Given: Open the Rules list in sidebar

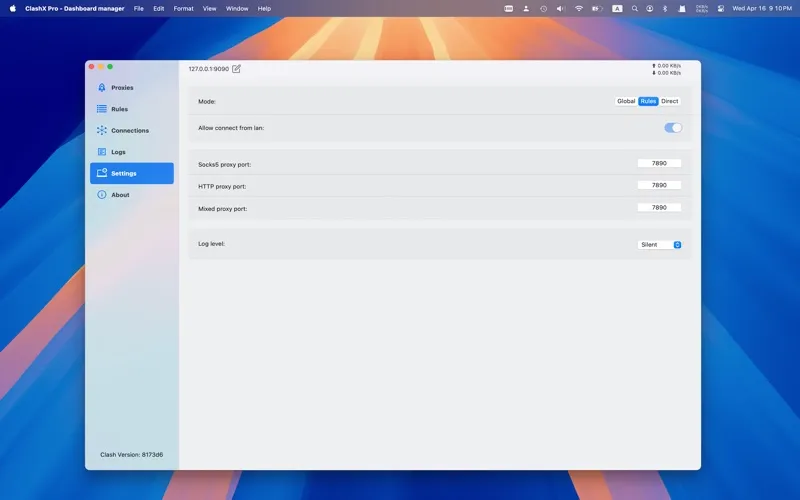Looking at the screenshot, I should pos(132,109).
